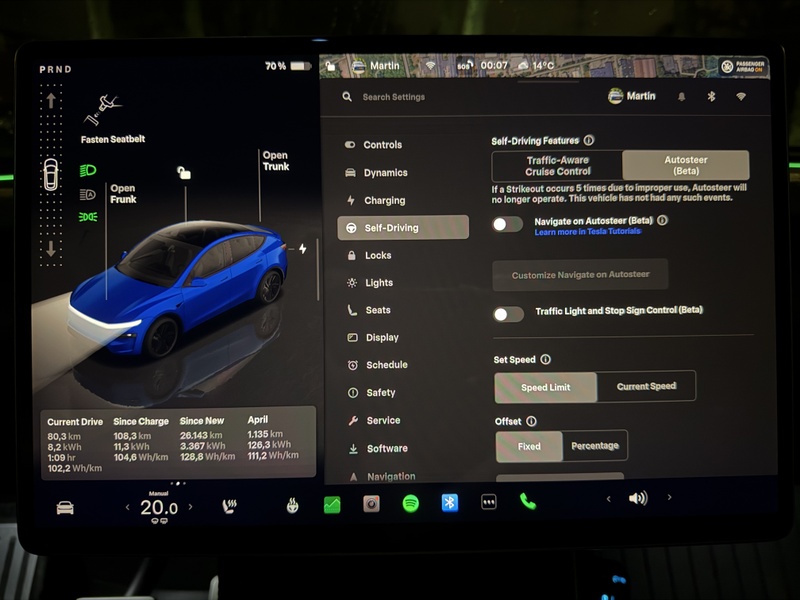Lower volume with left chevron
Image resolution: width=800 pixels, height=600 pixels.
point(608,499)
